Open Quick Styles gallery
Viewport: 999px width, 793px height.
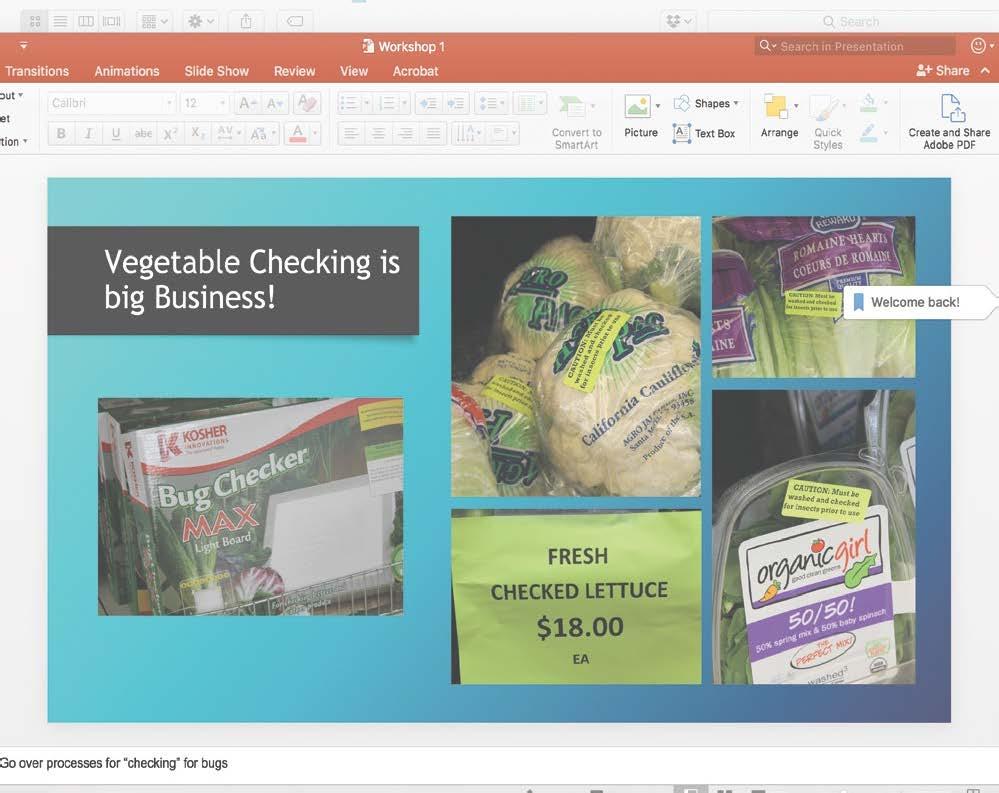click(x=828, y=122)
